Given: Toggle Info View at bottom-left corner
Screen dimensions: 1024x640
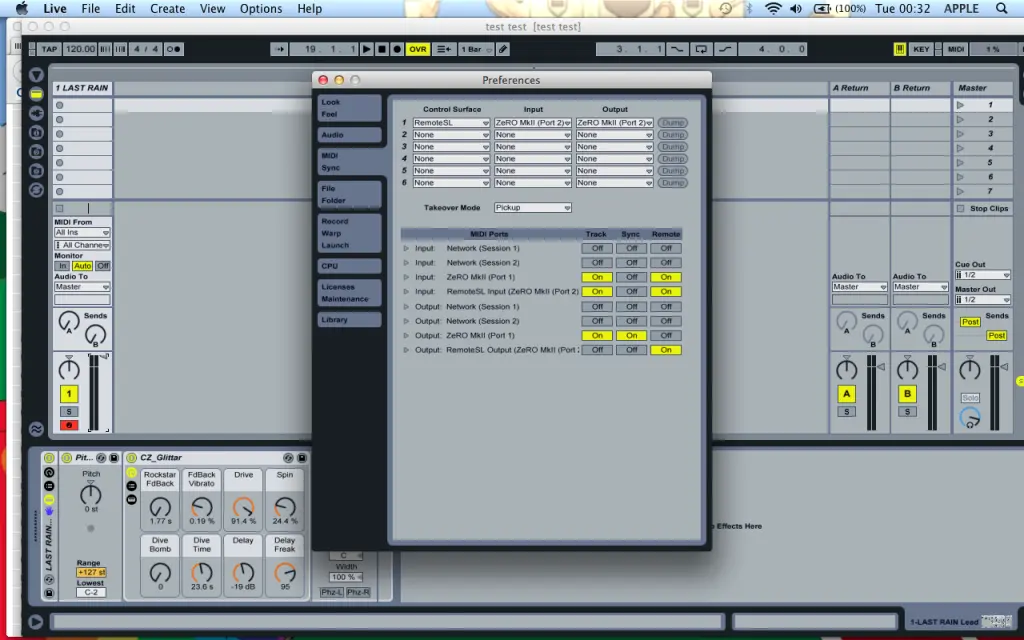Looking at the screenshot, I should pyautogui.click(x=36, y=622).
